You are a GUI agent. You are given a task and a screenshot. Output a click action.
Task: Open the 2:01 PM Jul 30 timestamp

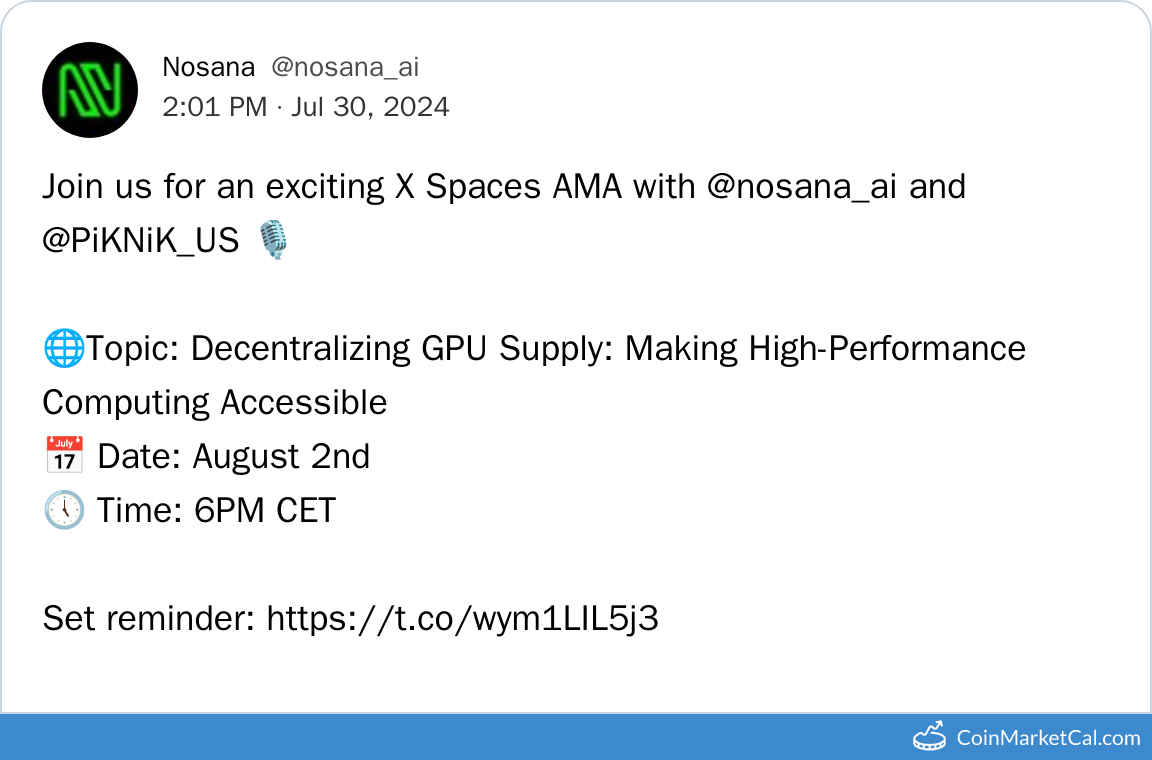[x=305, y=106]
